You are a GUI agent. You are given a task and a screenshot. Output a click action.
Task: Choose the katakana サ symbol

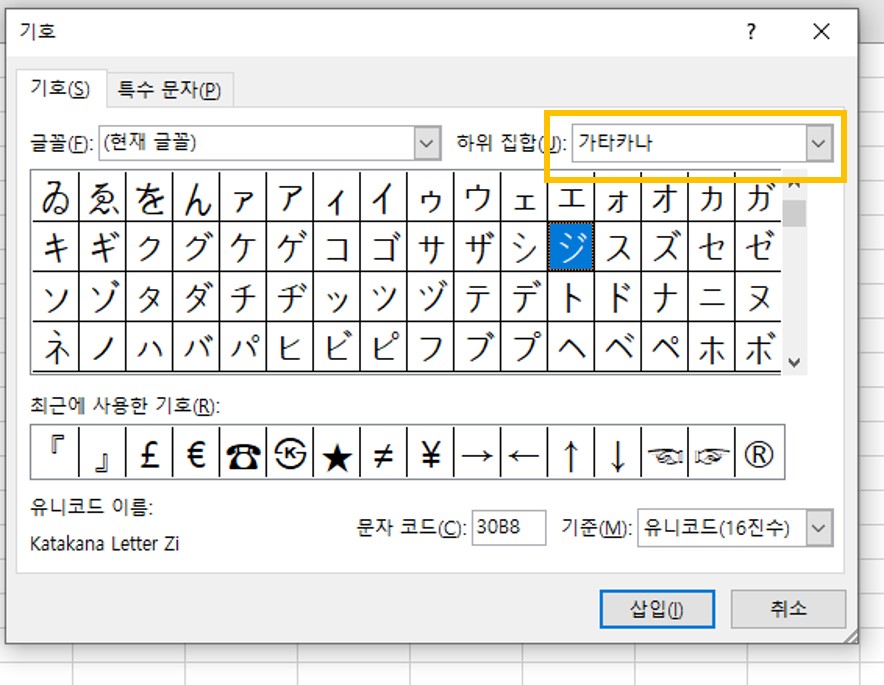(x=430, y=246)
